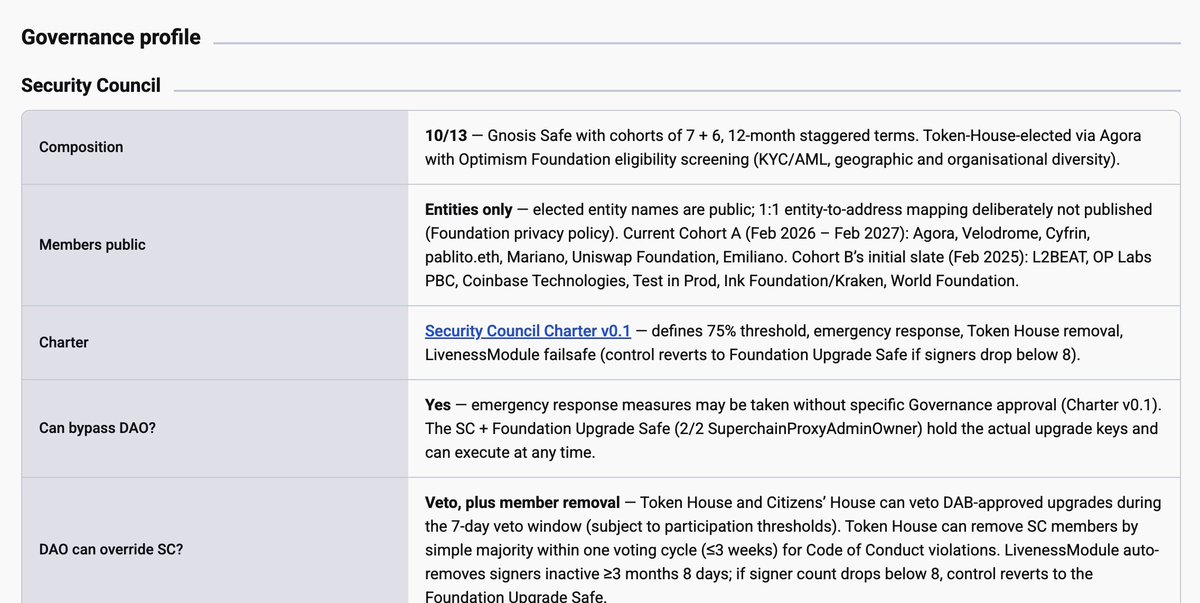The image size is (1200, 603).
Task: Click the "Governance profile" heading
Action: click(111, 38)
